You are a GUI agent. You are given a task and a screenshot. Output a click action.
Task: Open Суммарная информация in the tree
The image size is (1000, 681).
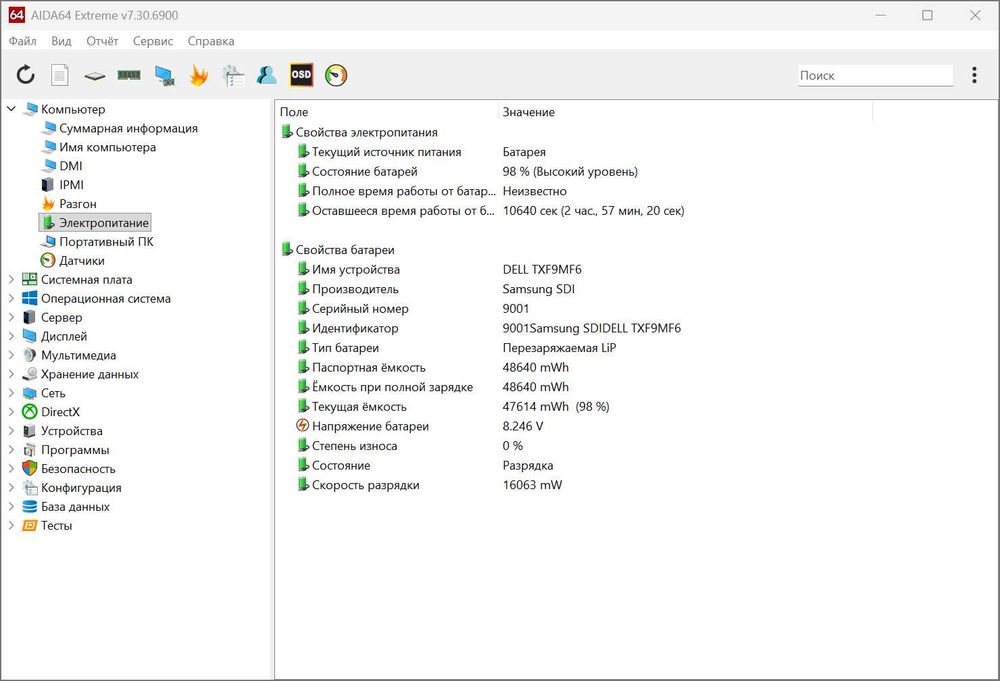119,128
